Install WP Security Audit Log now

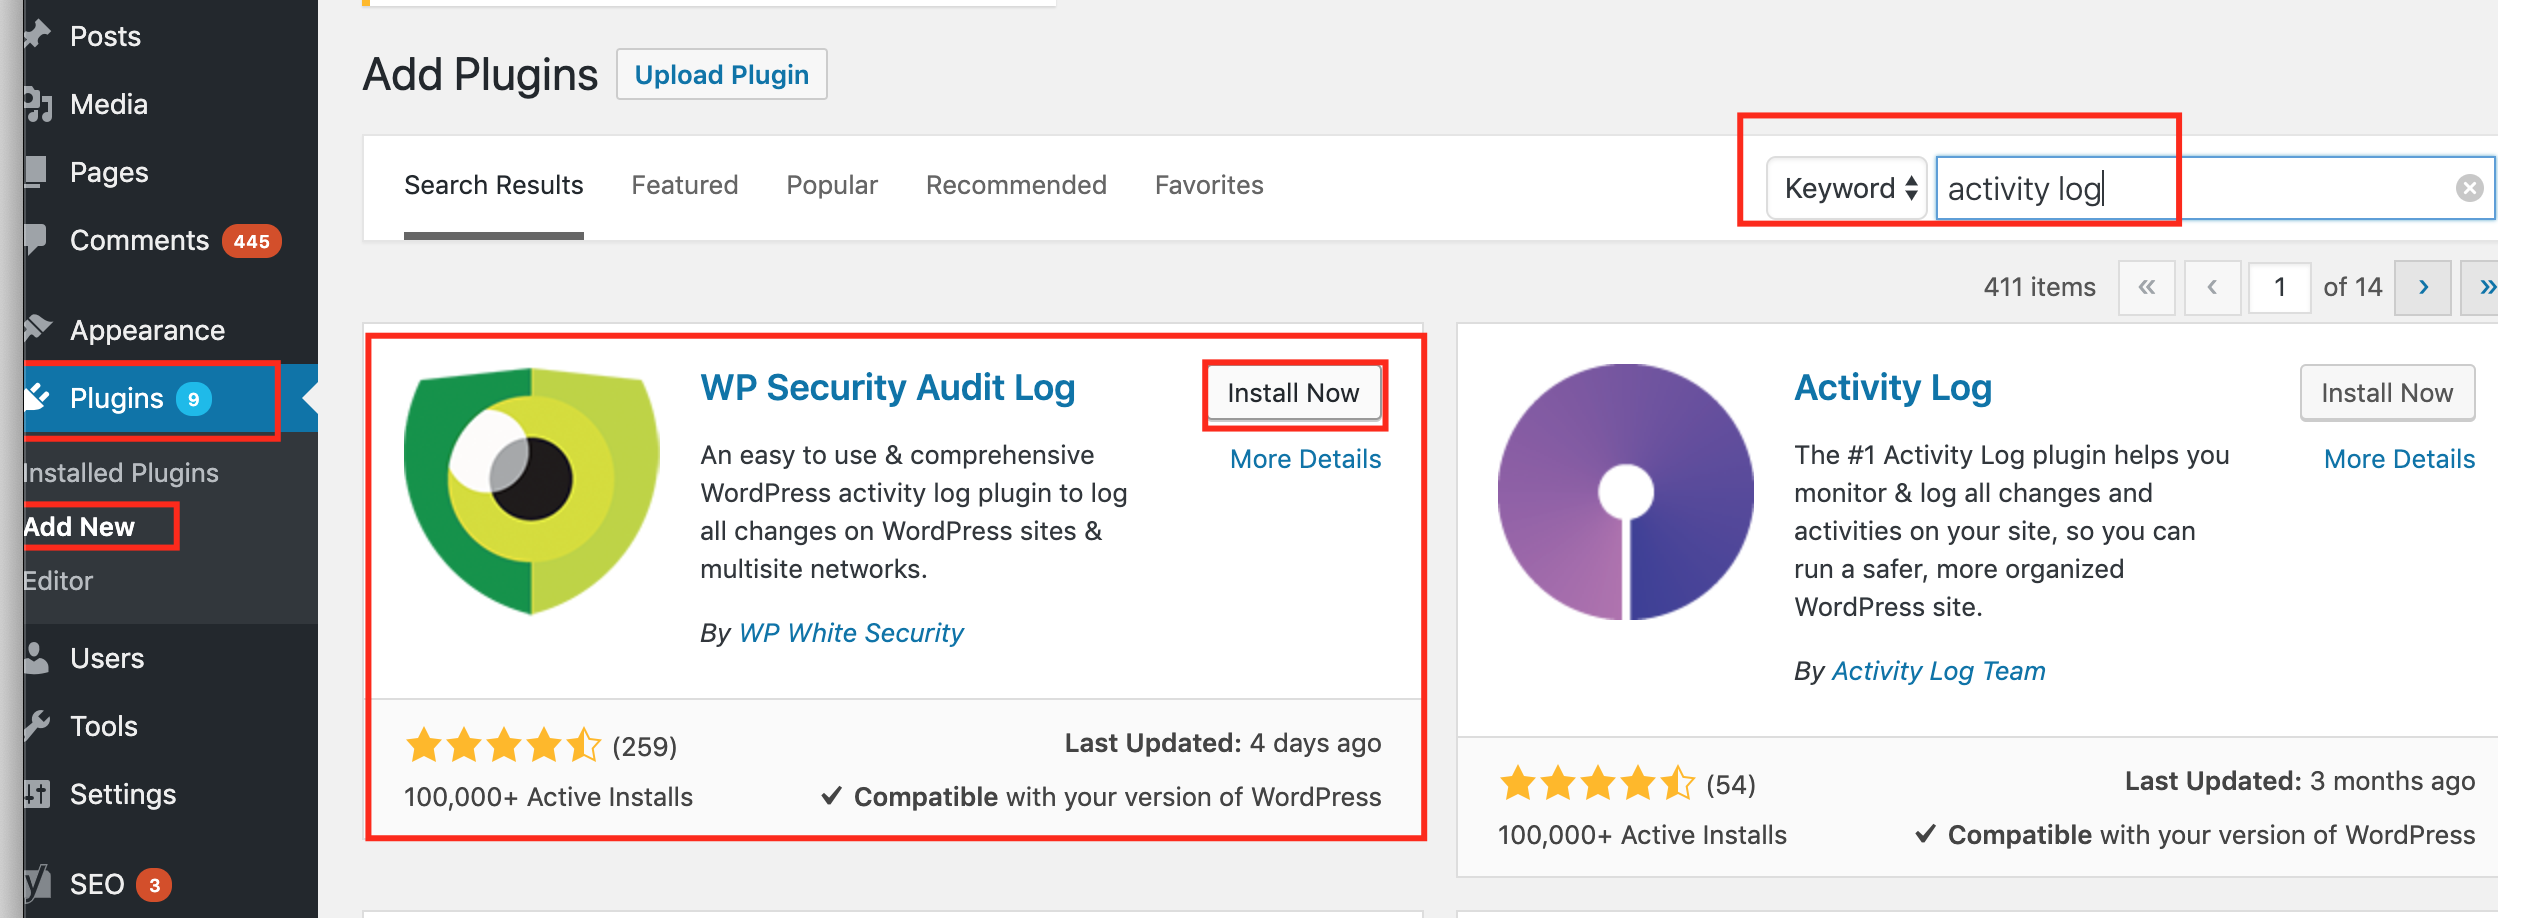[1293, 393]
